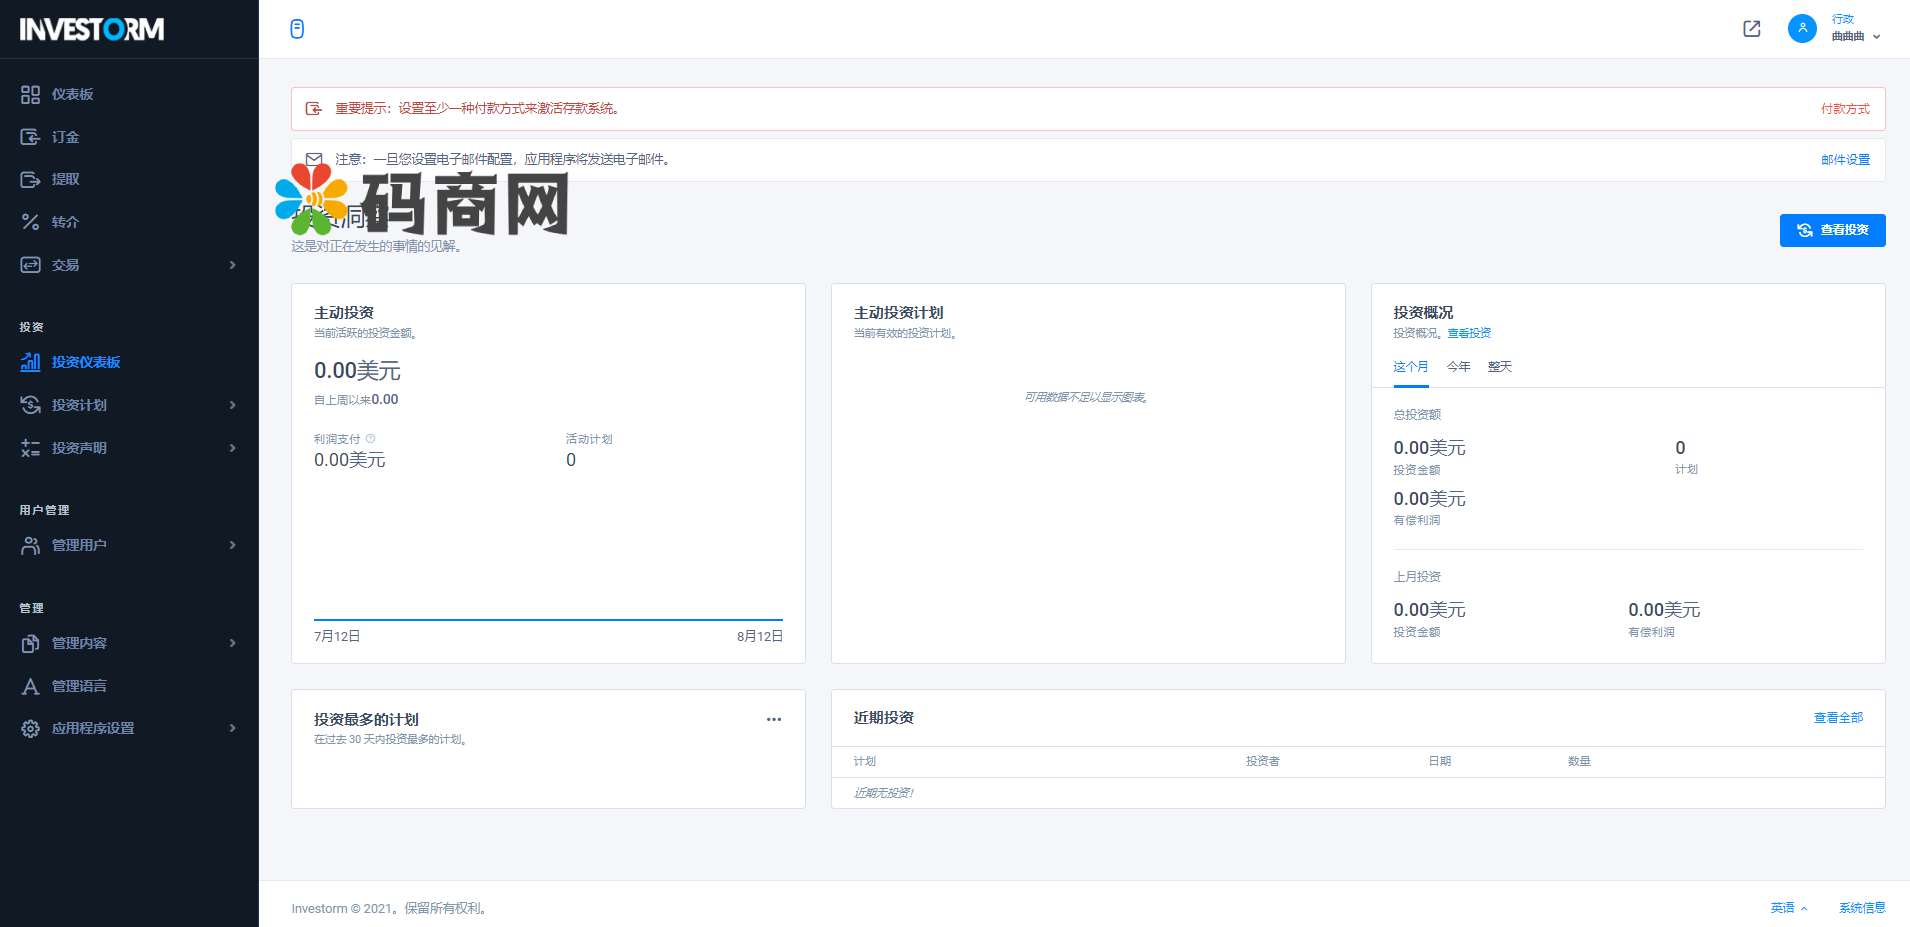Click the 付款方式 link in alert
This screenshot has height=927, width=1910.
click(1844, 109)
